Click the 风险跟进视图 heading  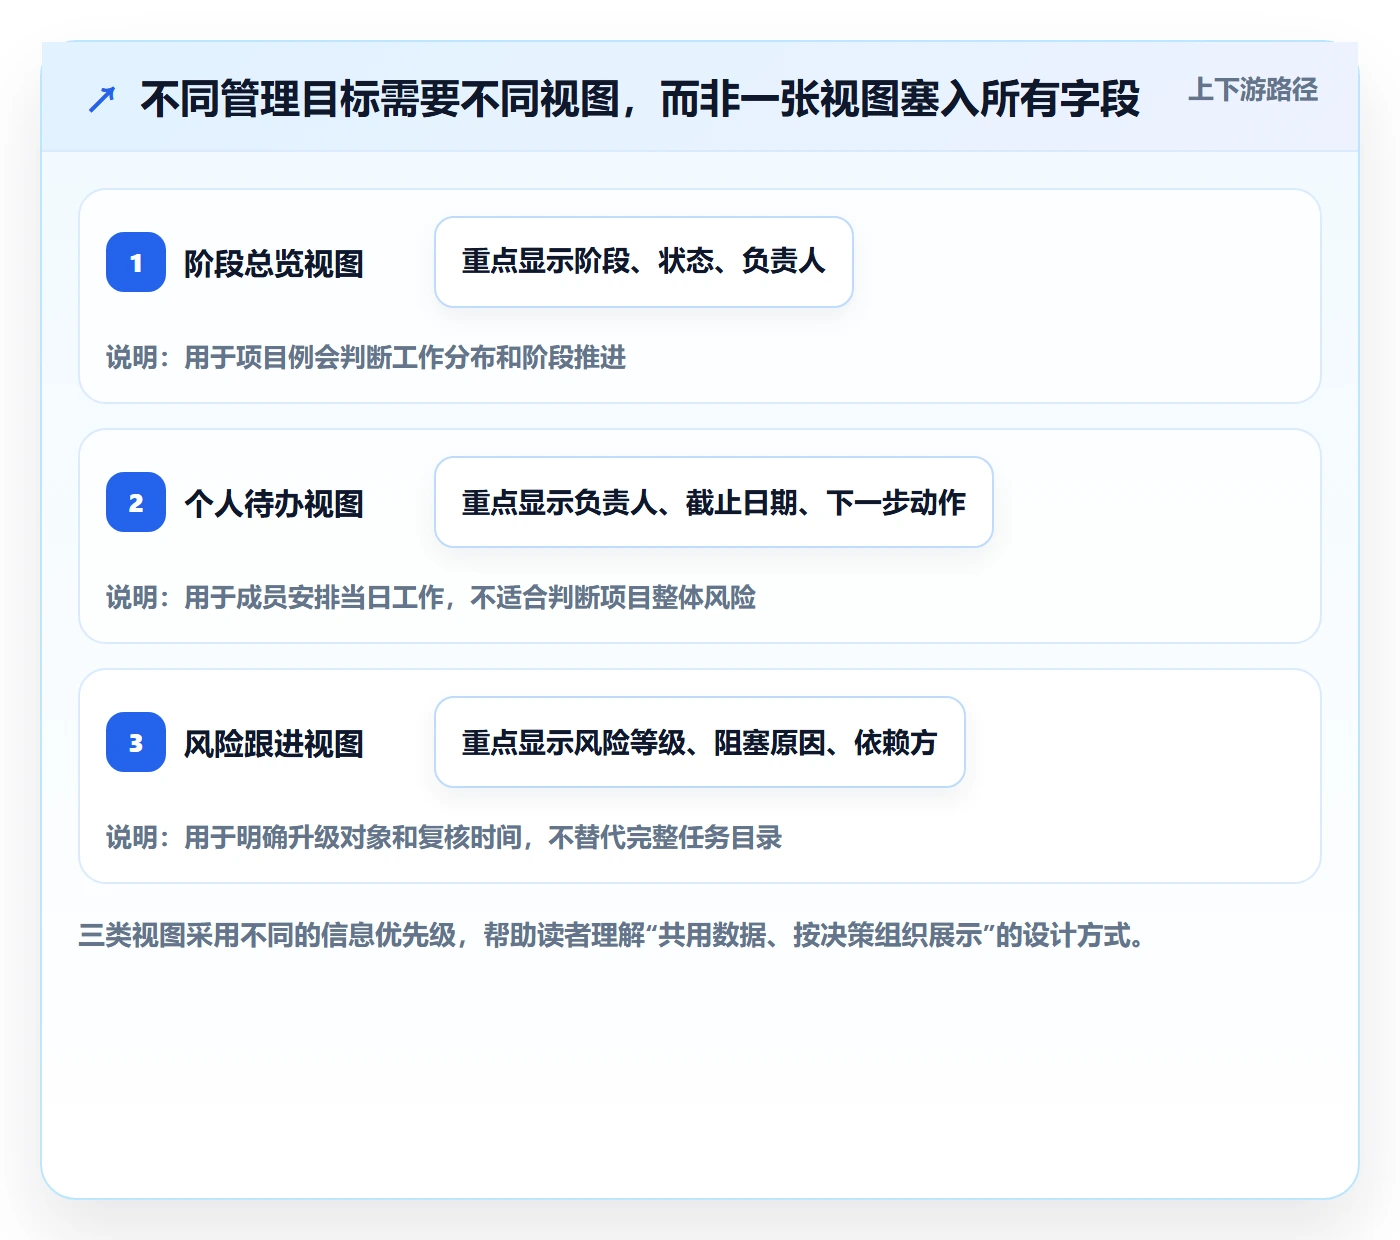[274, 744]
